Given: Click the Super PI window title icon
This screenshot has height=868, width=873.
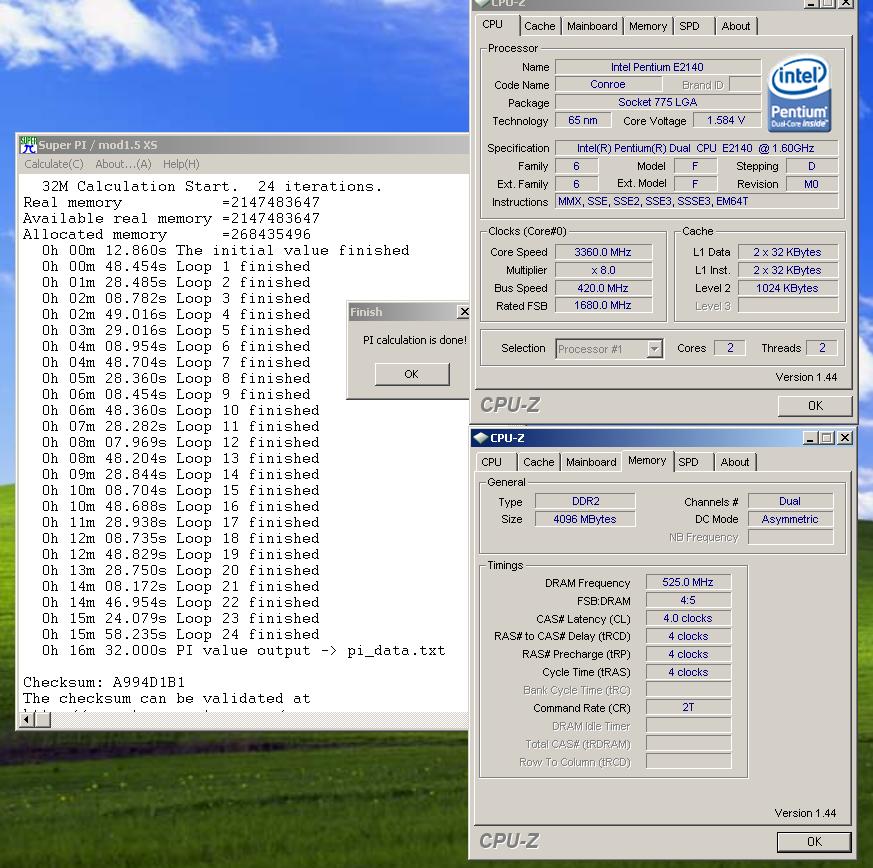Looking at the screenshot, I should [28, 145].
